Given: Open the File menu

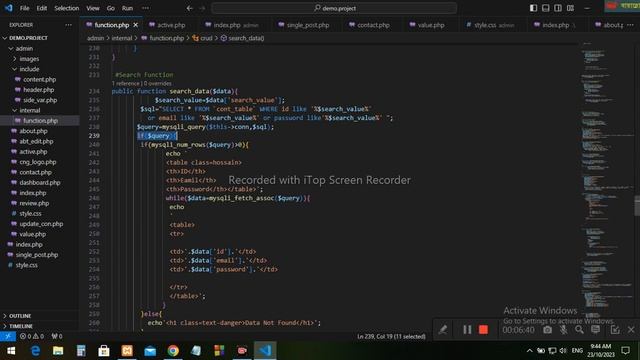Looking at the screenshot, I should pos(24,8).
